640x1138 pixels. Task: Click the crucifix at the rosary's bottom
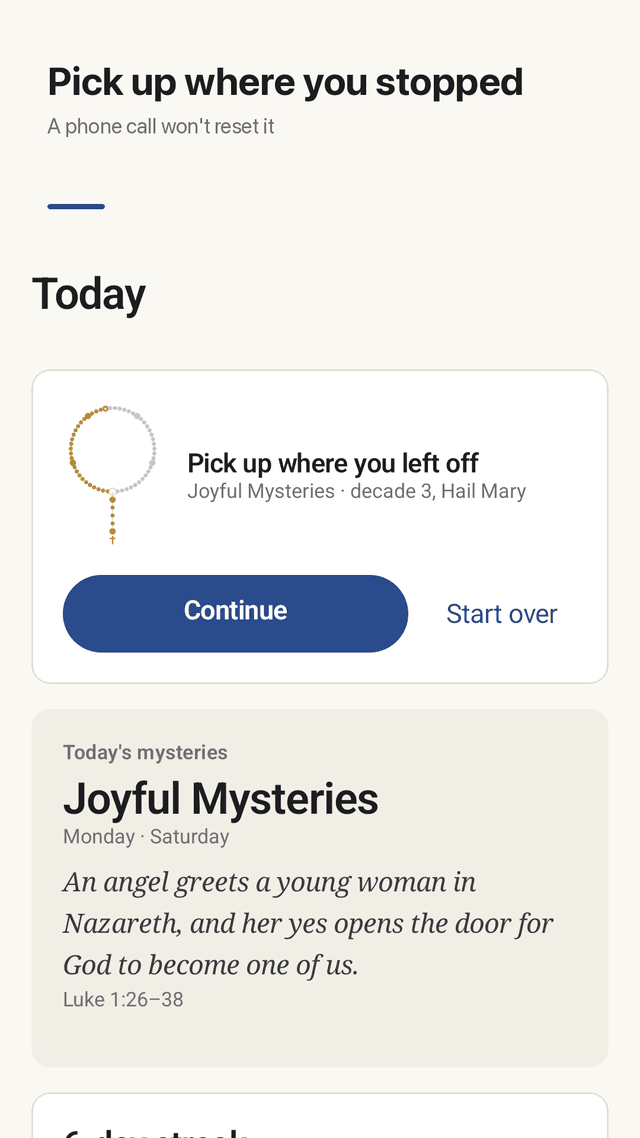[x=112, y=540]
